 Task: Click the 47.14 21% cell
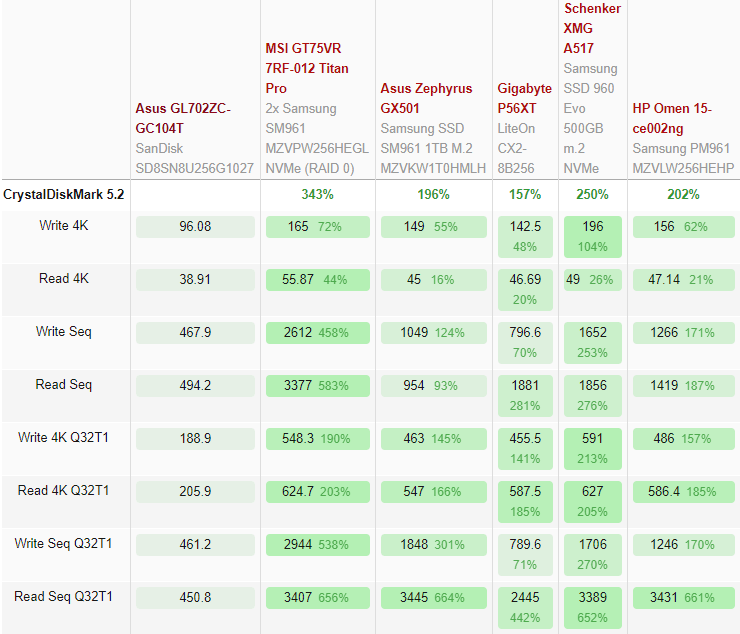click(684, 279)
